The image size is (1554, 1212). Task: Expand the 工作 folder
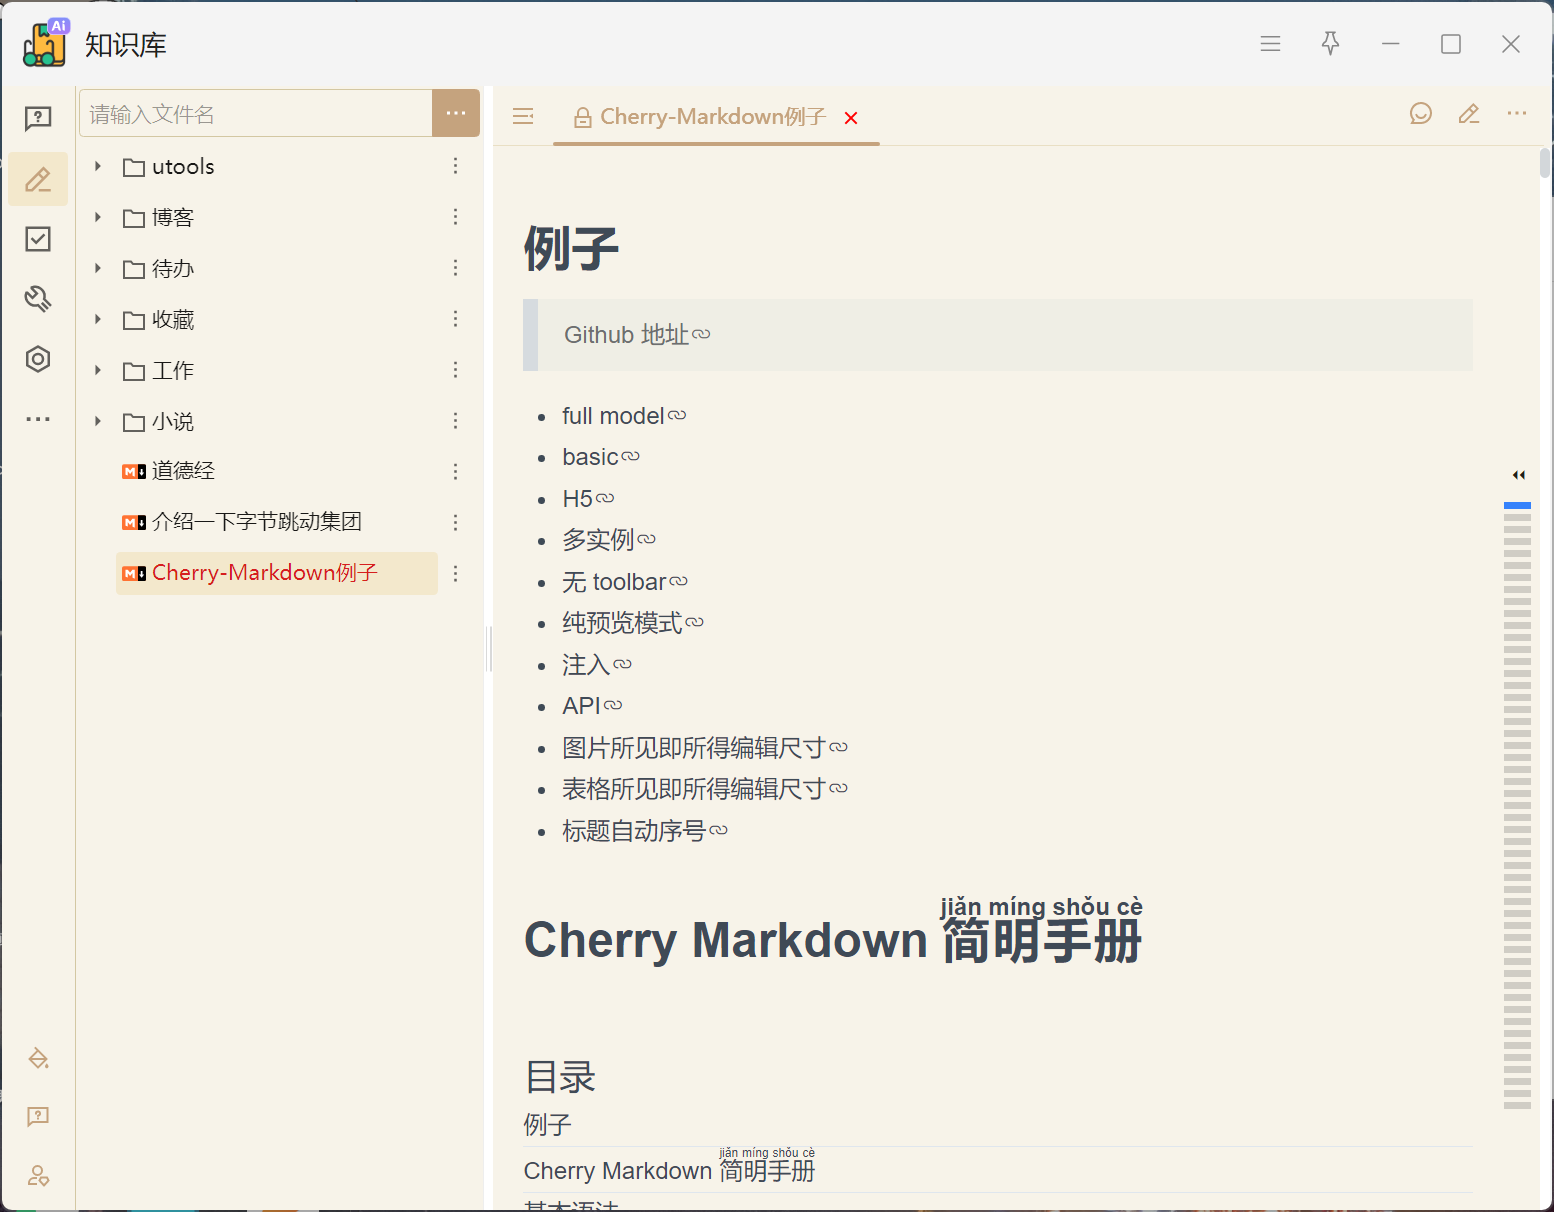(x=98, y=370)
